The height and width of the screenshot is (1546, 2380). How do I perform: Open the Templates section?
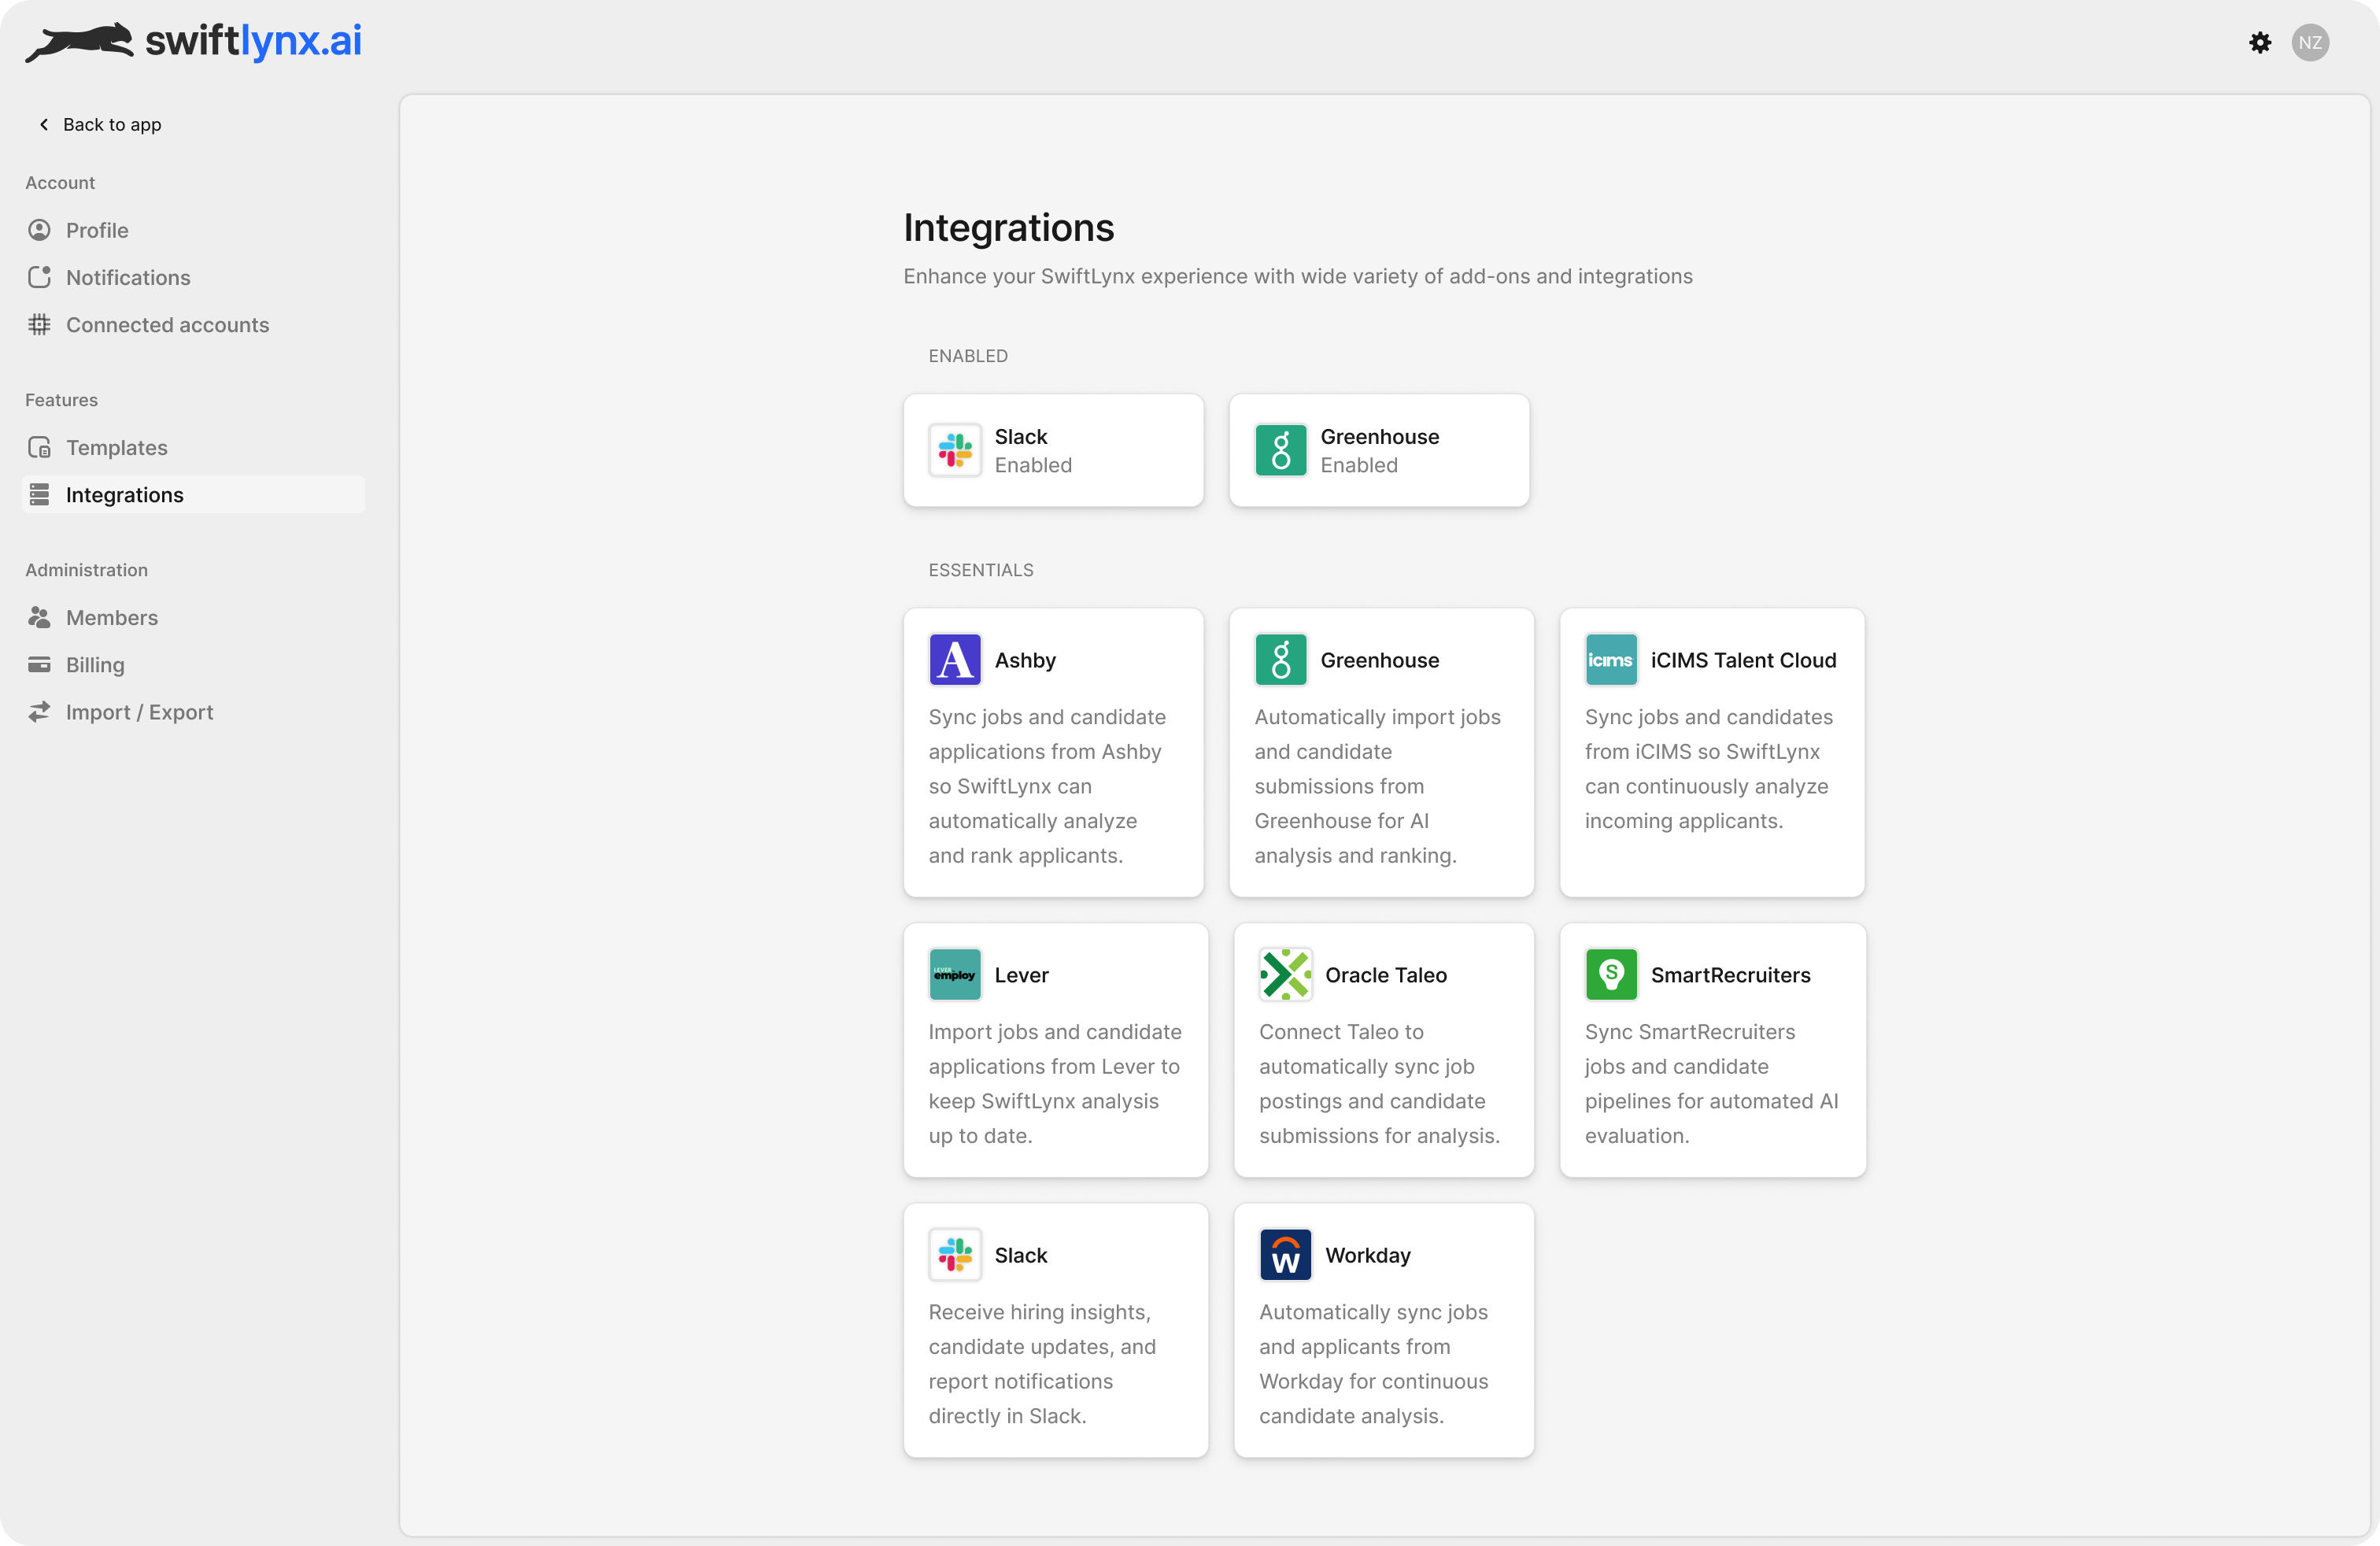coord(116,448)
